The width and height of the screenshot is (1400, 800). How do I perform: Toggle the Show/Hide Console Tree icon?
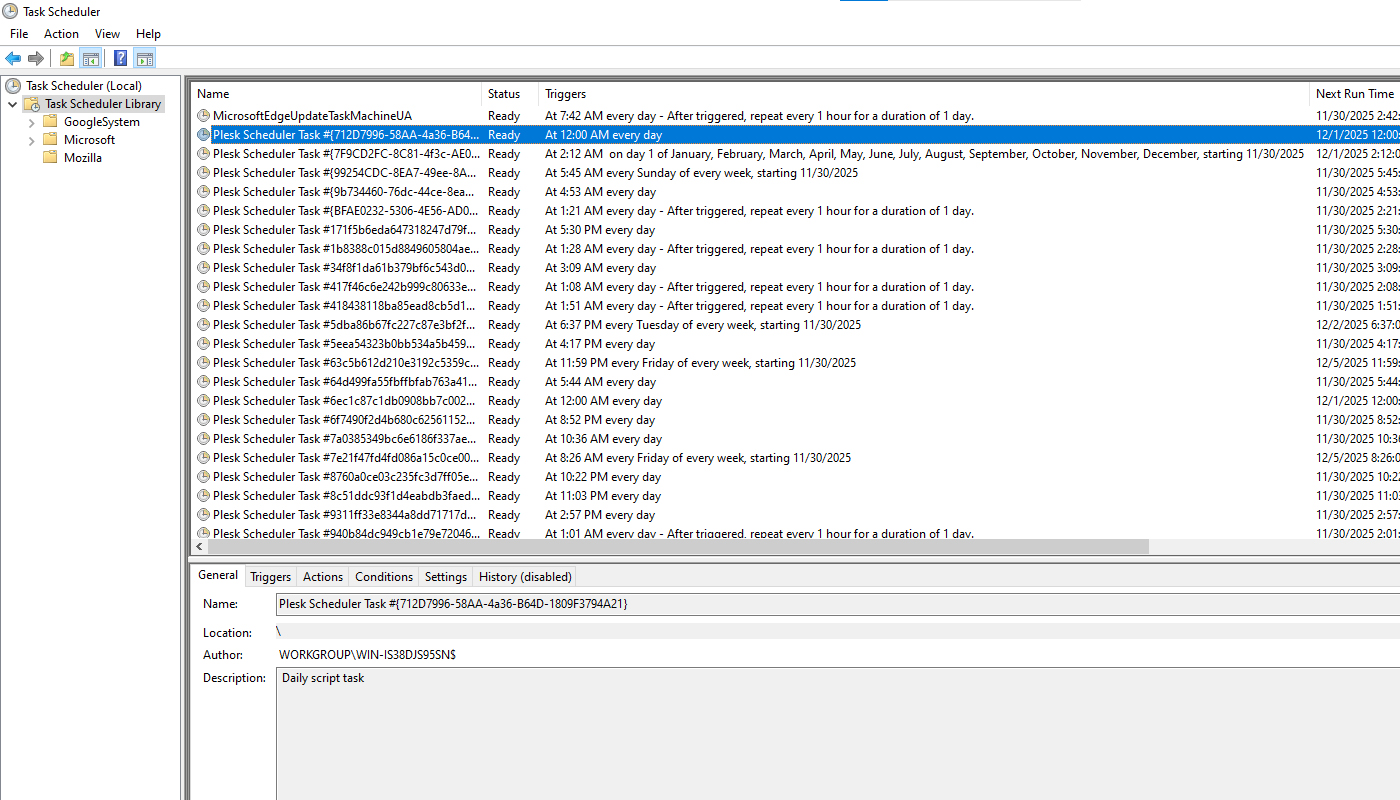(90, 58)
